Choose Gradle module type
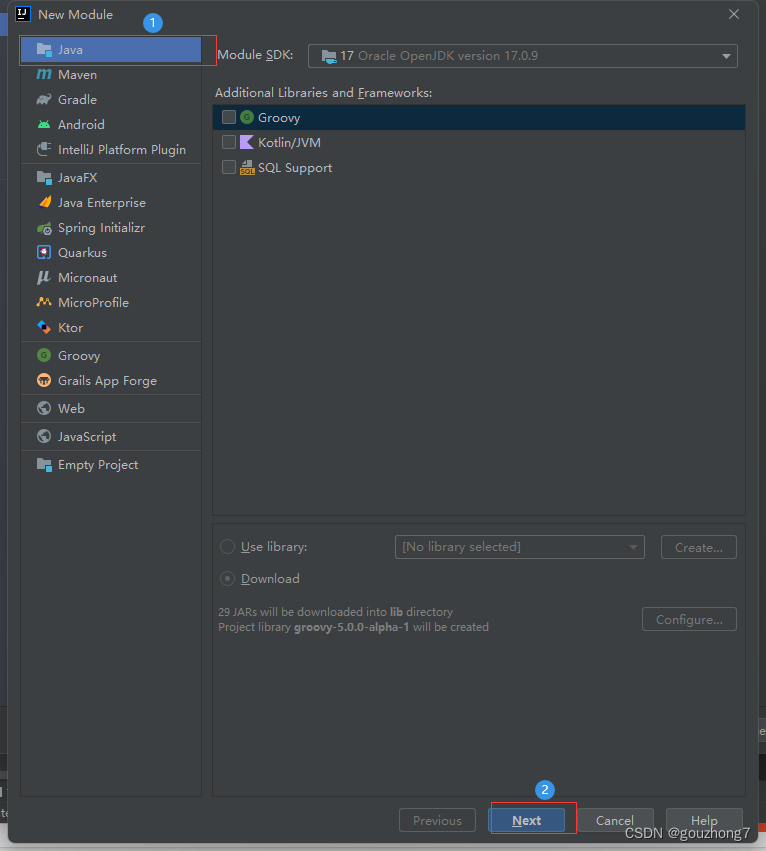Viewport: 766px width, 851px height. click(x=111, y=99)
